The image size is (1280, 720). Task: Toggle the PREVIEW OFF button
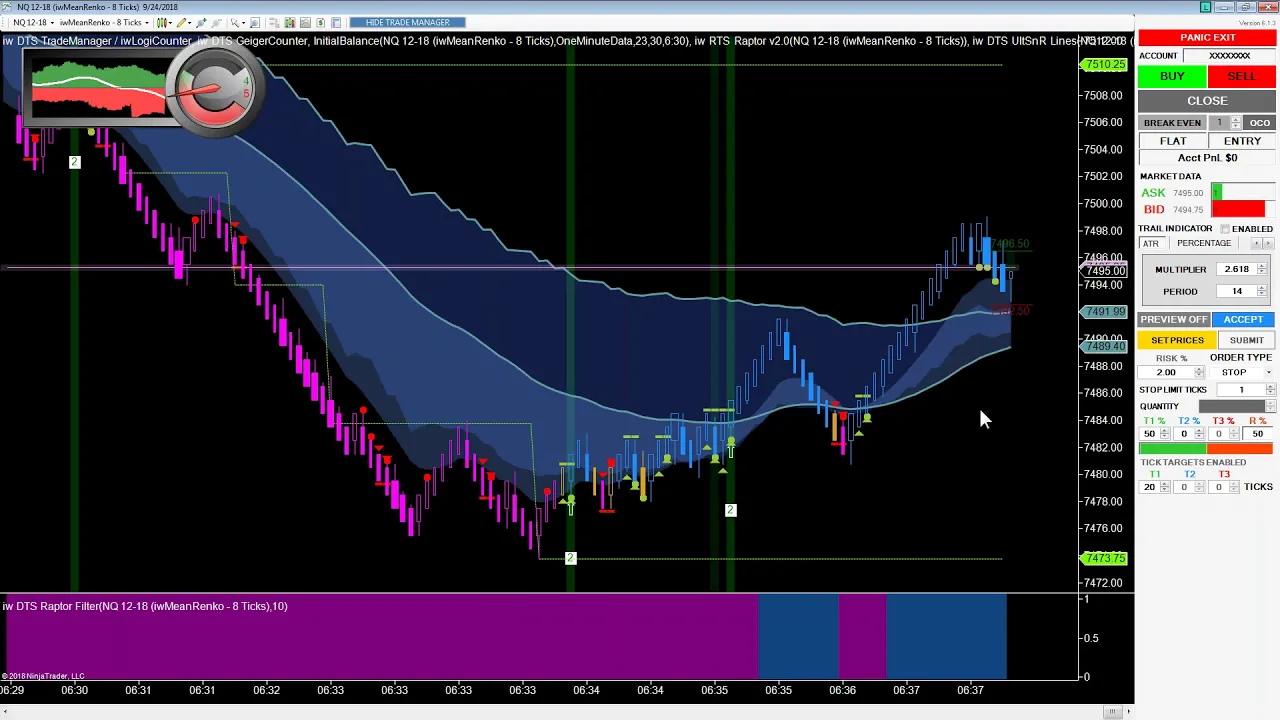point(1174,319)
